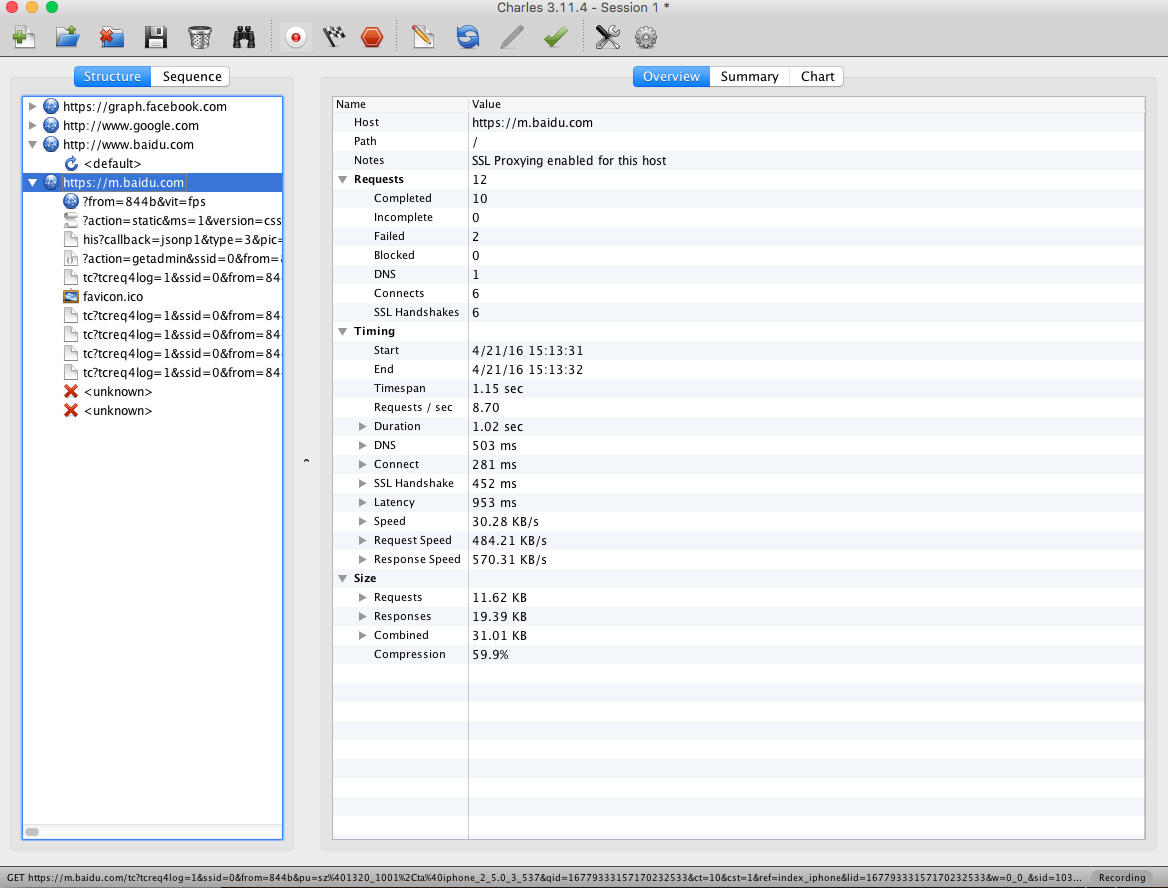Expand the SSL Handshake timing row
The height and width of the screenshot is (888, 1168).
click(363, 483)
